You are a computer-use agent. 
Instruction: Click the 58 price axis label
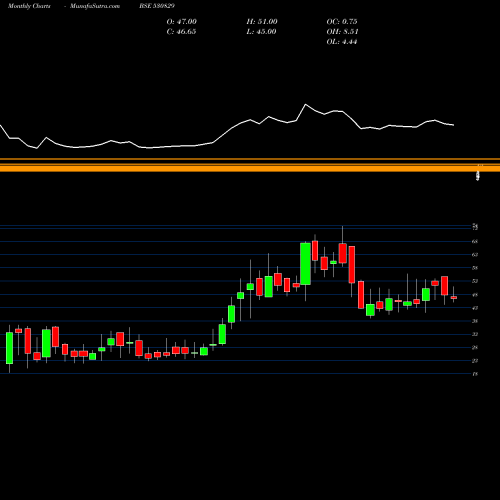point(475,268)
